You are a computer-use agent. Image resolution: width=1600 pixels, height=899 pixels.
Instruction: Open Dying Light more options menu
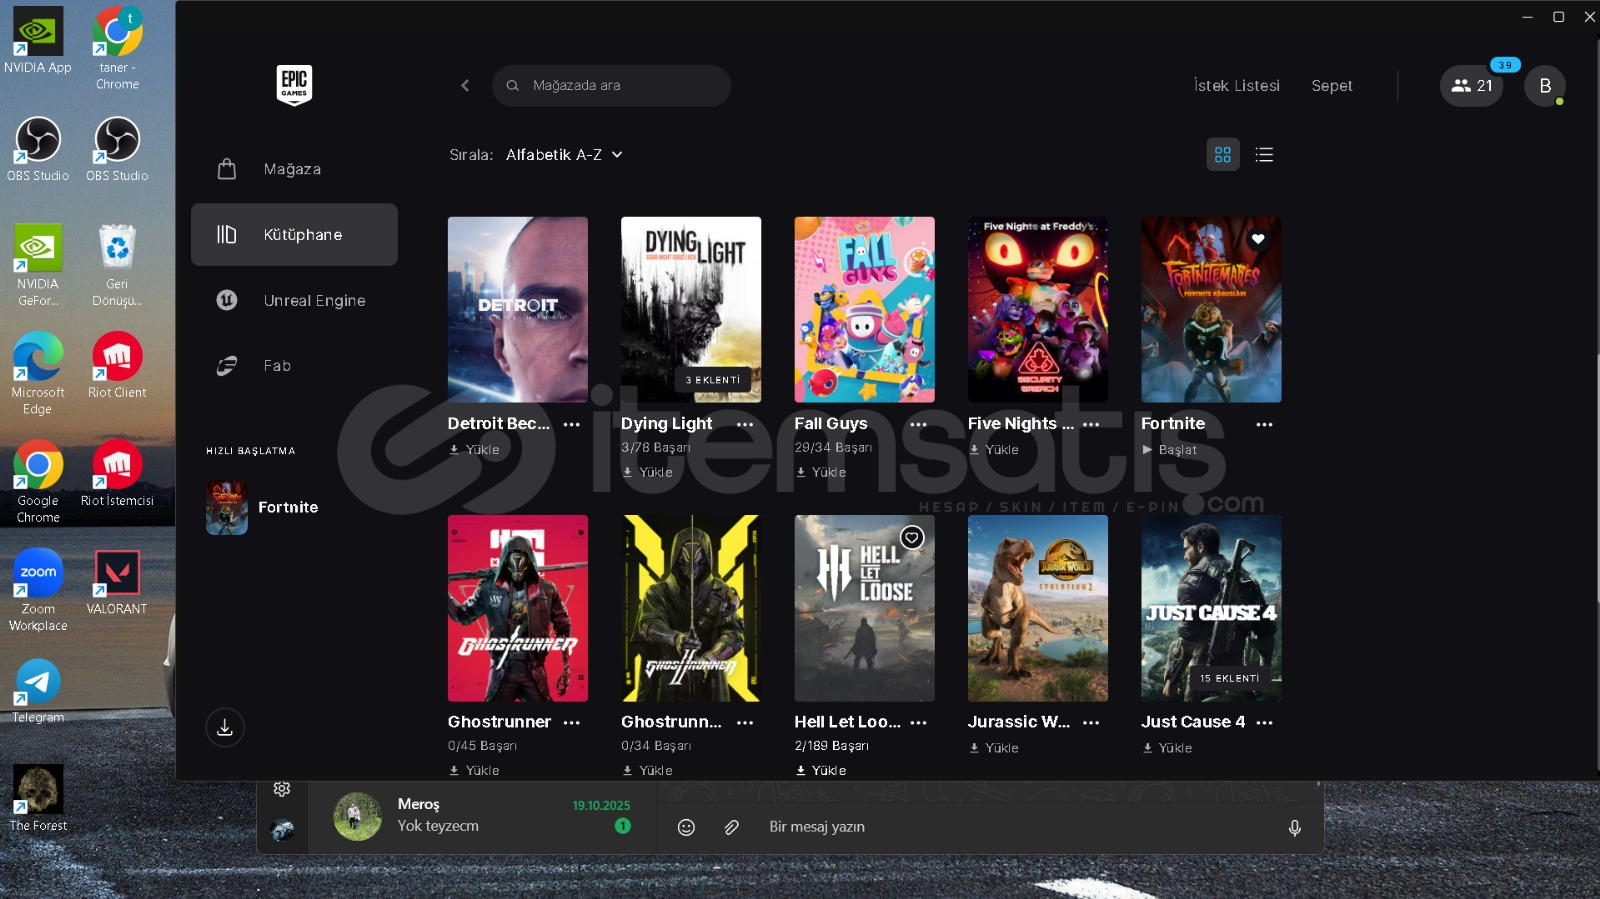745,424
